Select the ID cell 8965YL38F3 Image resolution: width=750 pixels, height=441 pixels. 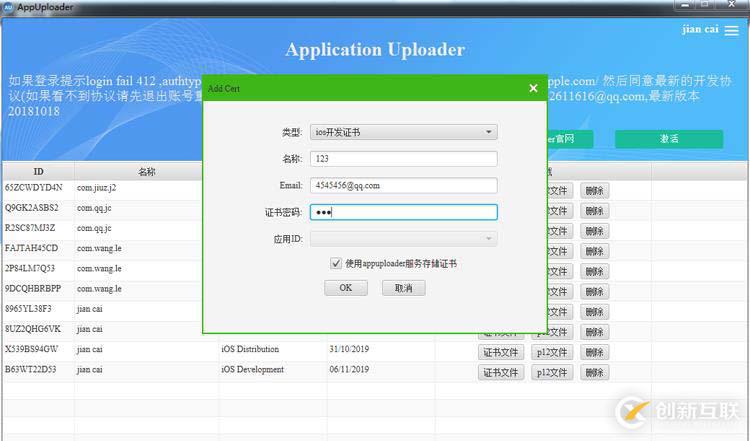[x=28, y=309]
